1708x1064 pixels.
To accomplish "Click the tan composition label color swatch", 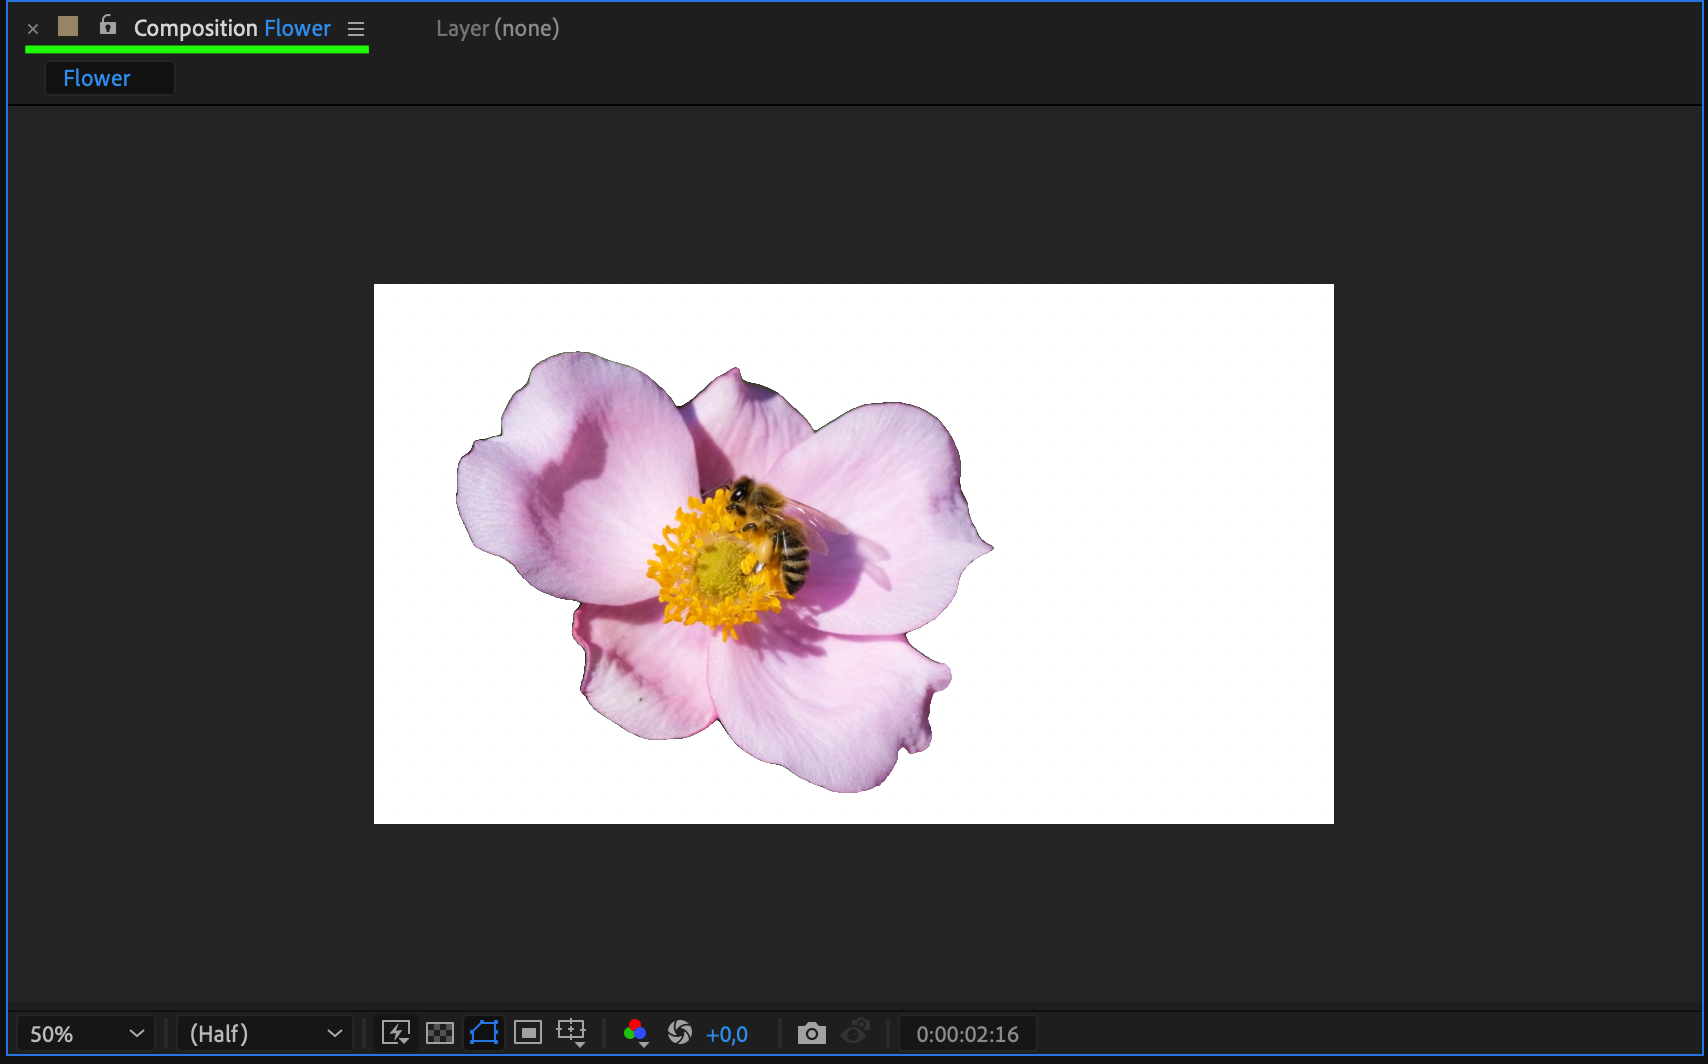I will 68,27.
